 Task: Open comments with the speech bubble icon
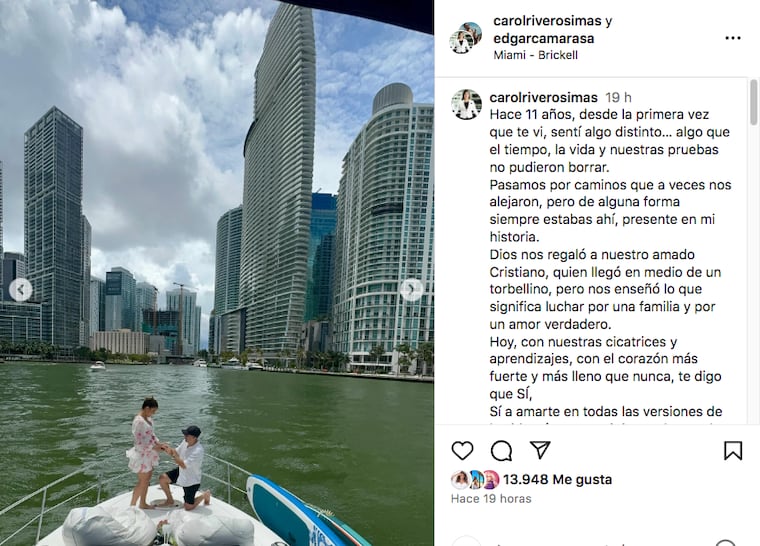click(x=501, y=451)
